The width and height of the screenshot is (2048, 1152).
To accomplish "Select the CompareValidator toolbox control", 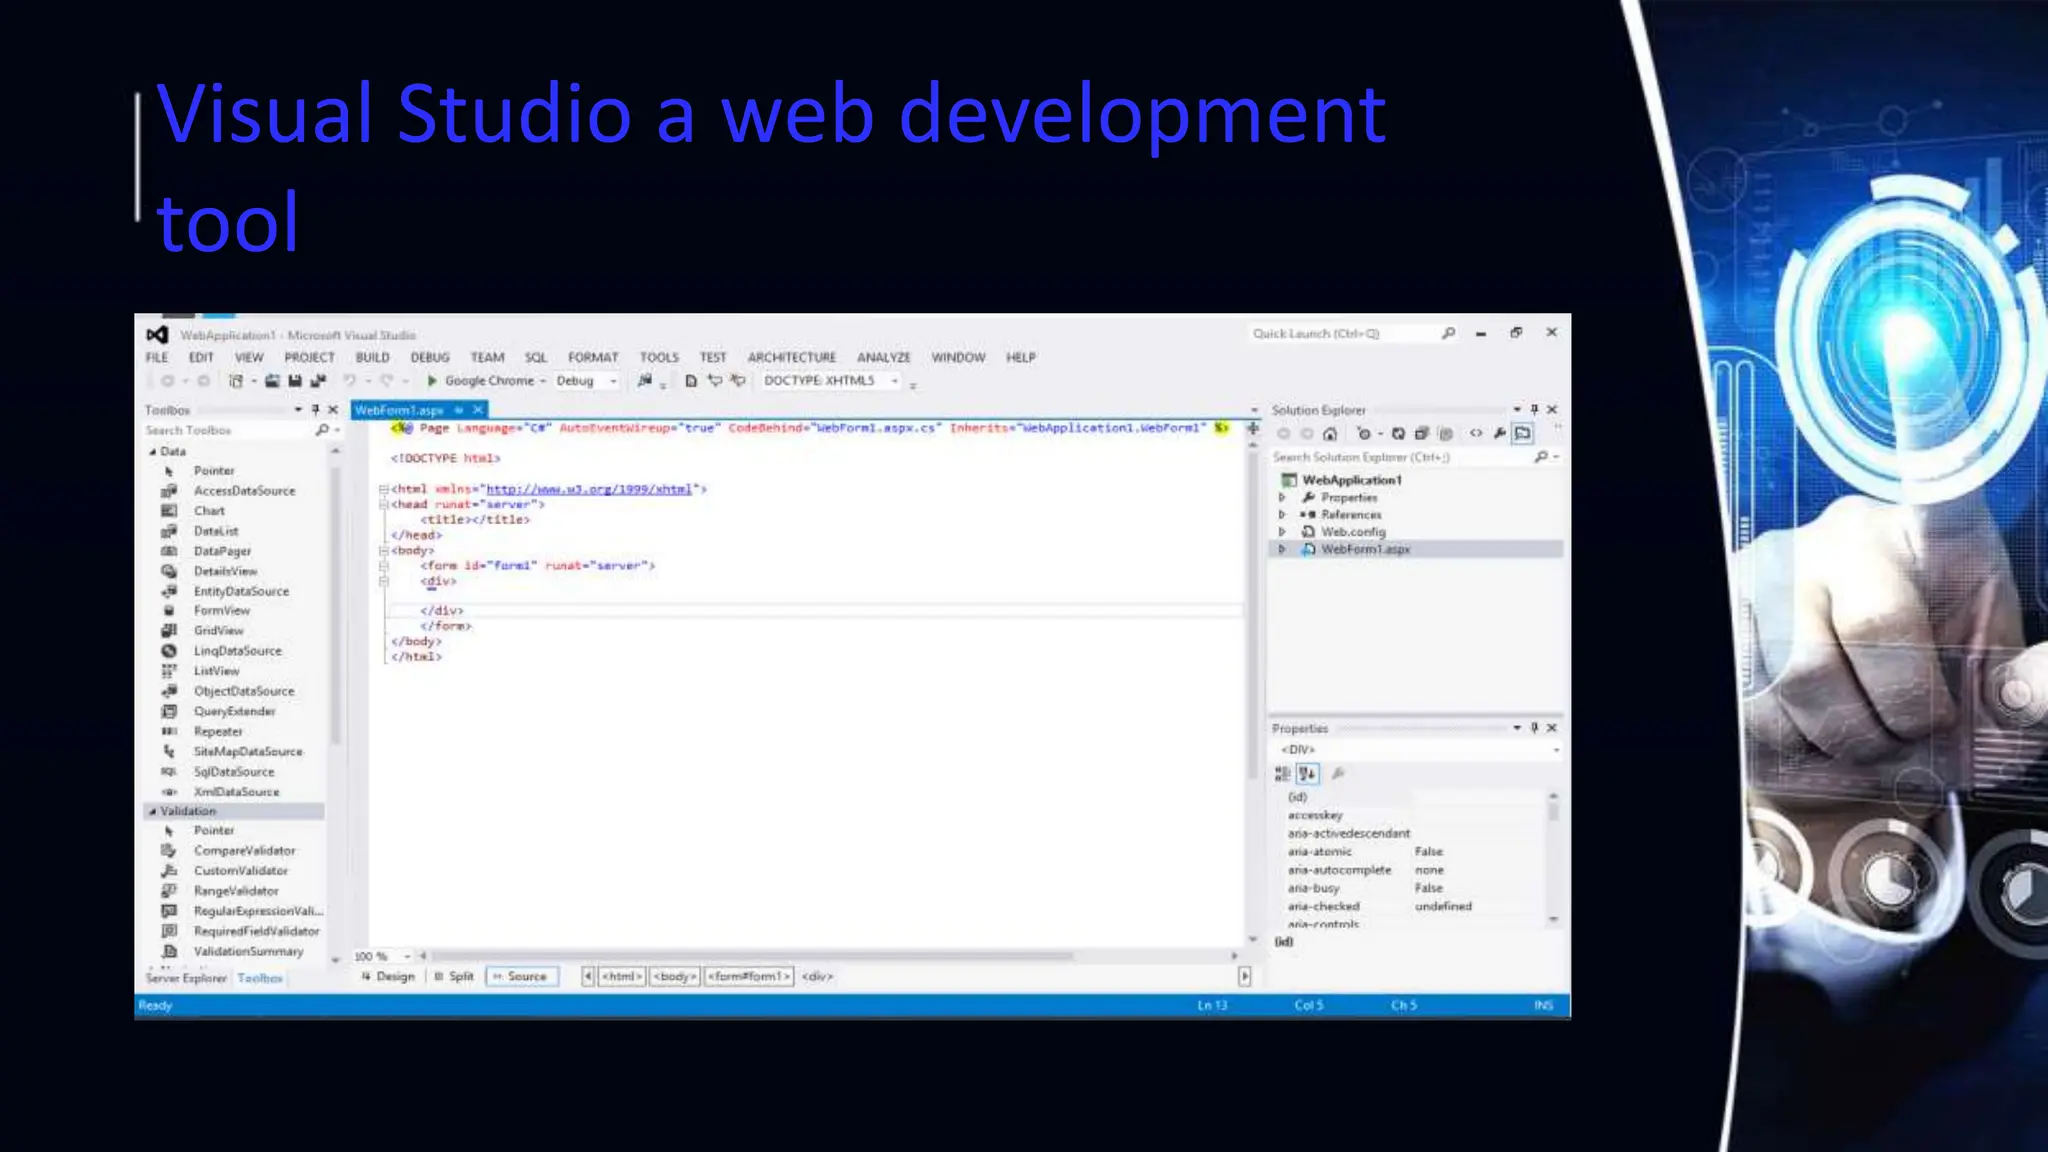I will (244, 851).
